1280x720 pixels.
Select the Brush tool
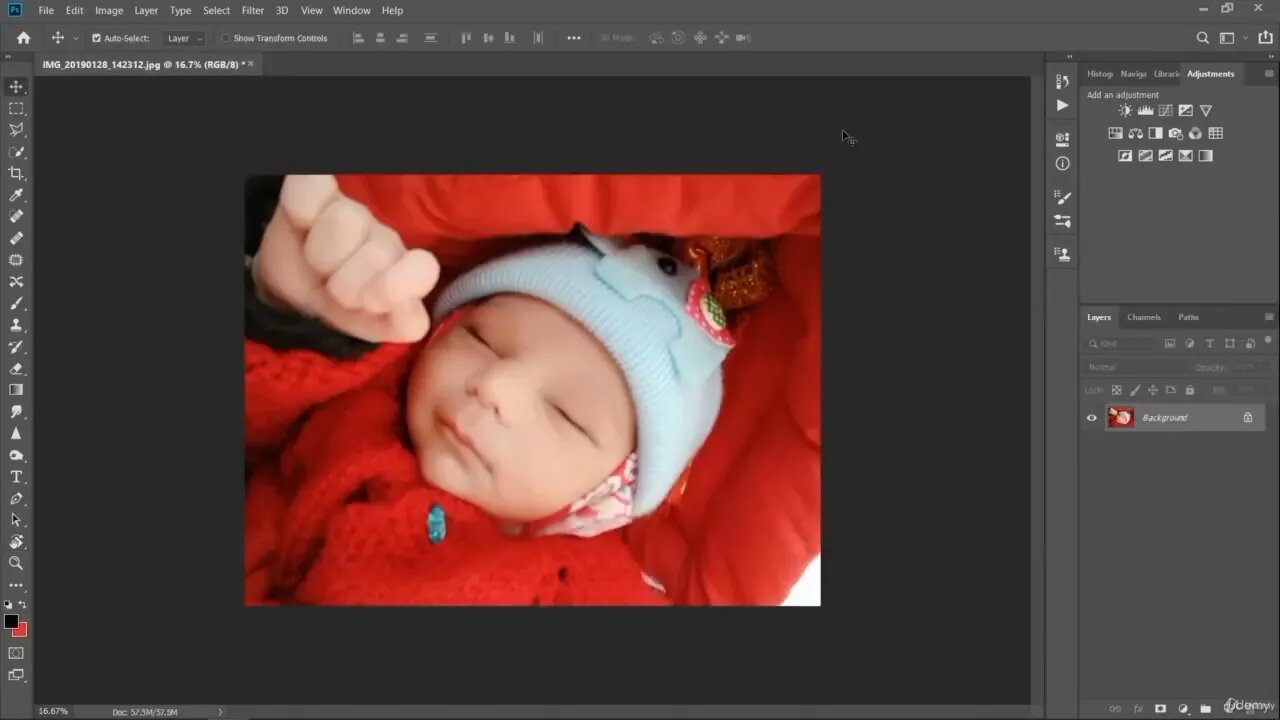tap(16, 303)
